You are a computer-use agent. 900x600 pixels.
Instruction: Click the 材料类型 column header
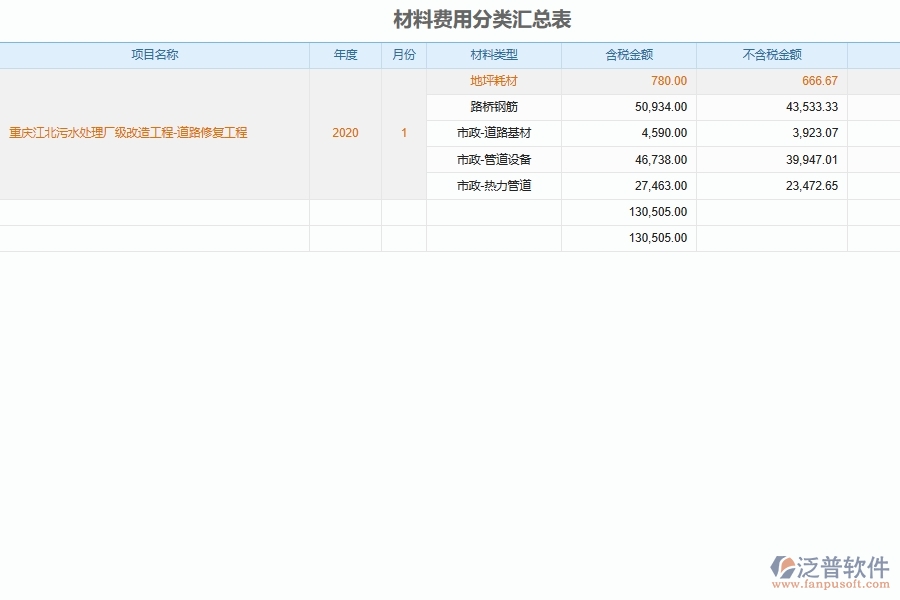pyautogui.click(x=493, y=55)
